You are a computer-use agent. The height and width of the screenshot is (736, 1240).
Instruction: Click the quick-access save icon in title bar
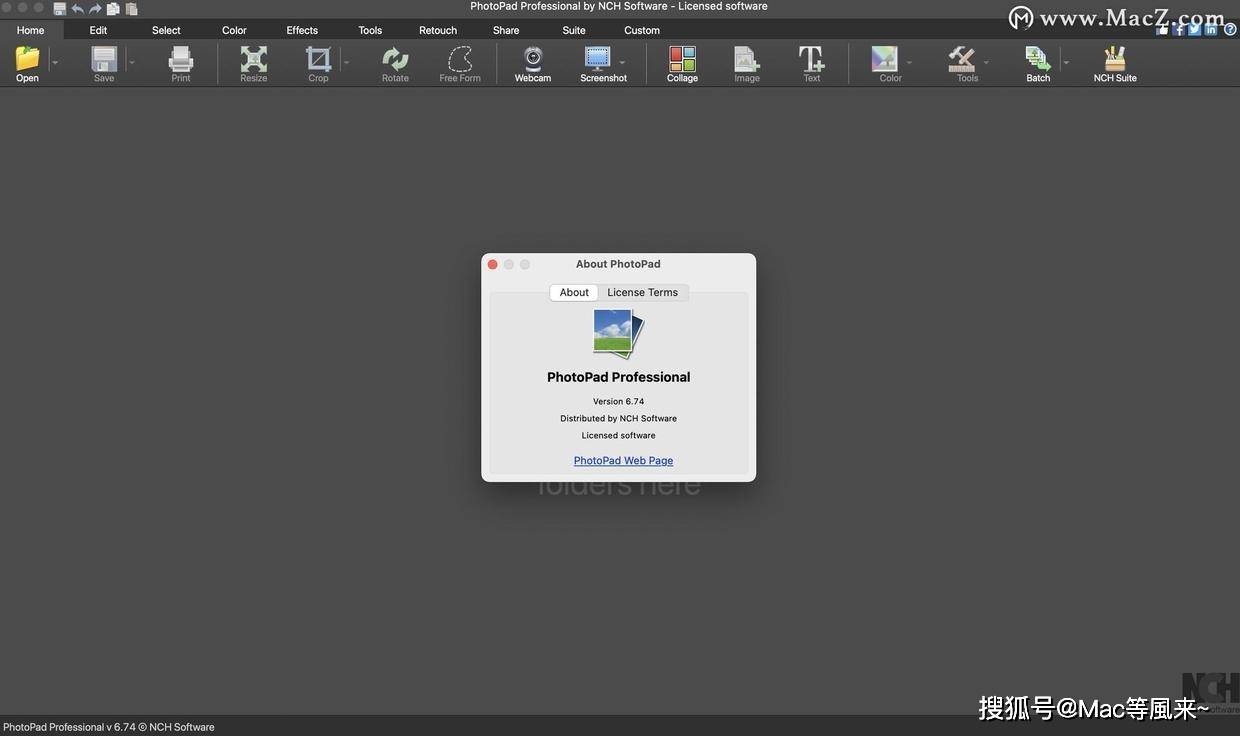pyautogui.click(x=60, y=8)
